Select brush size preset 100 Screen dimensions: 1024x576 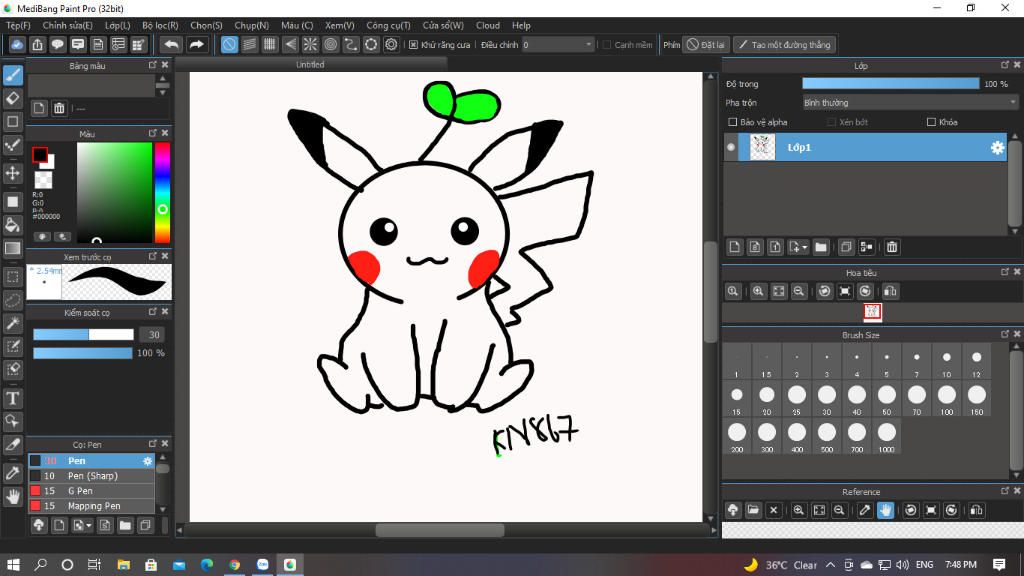click(946, 398)
